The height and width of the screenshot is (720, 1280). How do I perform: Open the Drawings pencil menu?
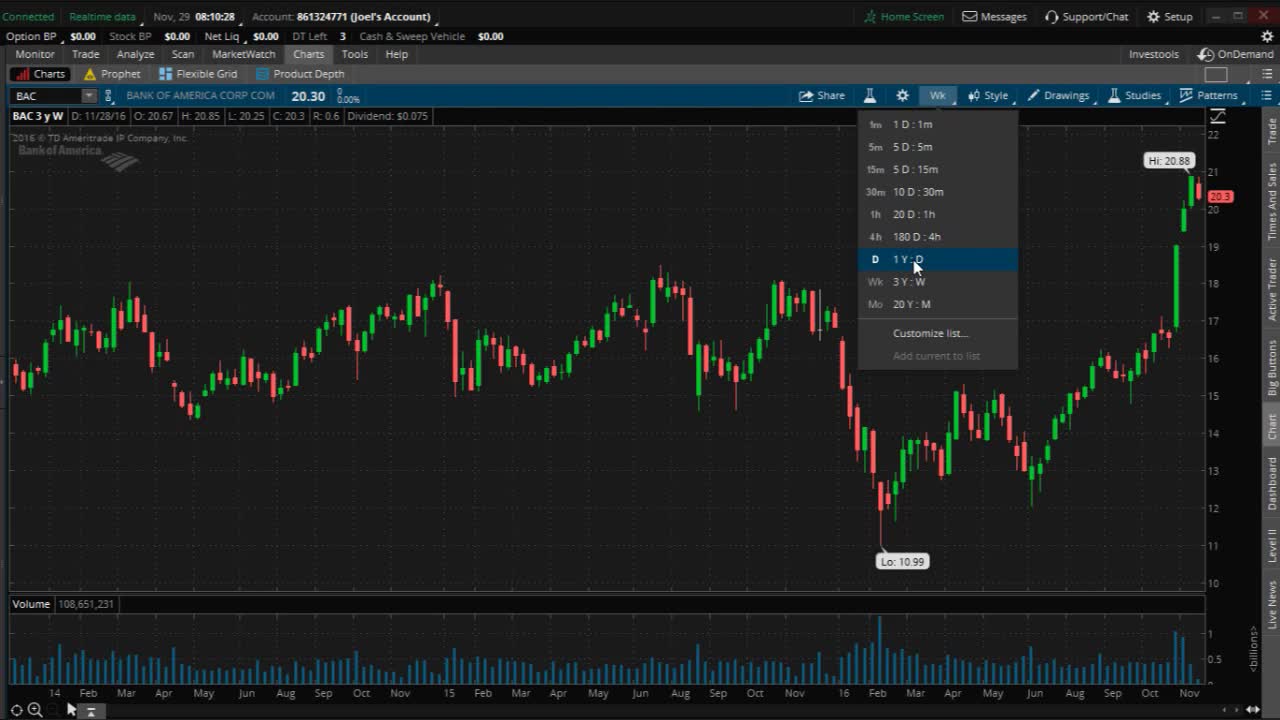point(1058,96)
